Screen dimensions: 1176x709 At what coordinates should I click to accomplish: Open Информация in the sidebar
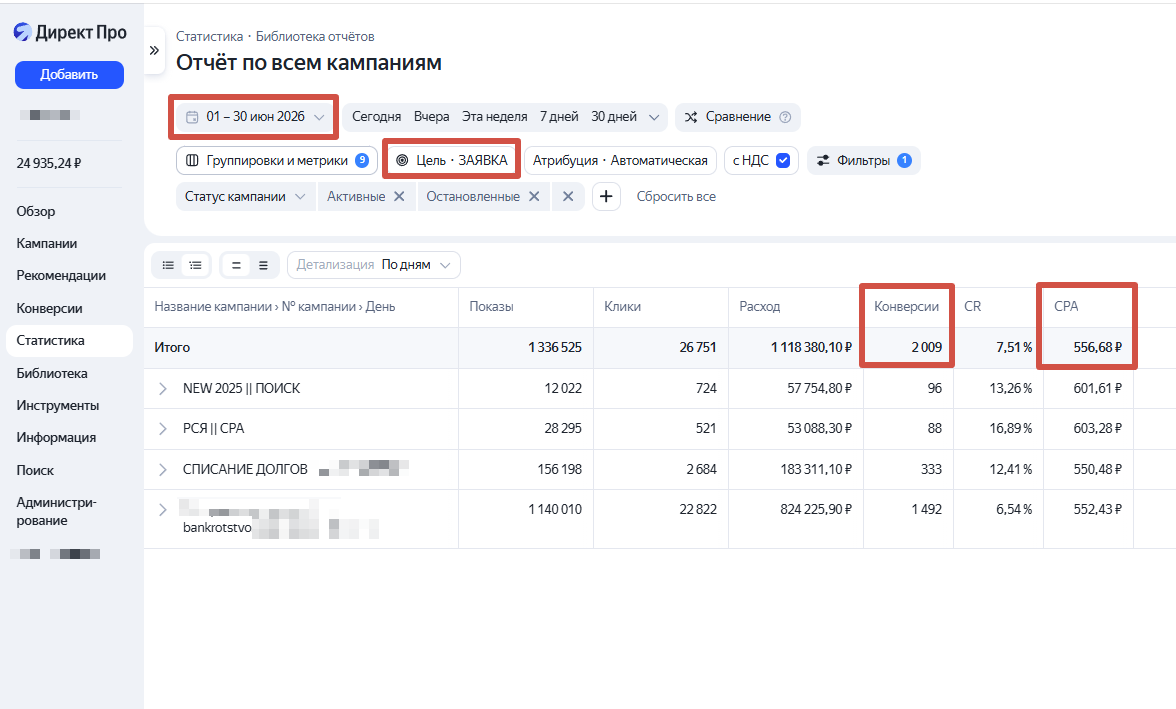(56, 438)
